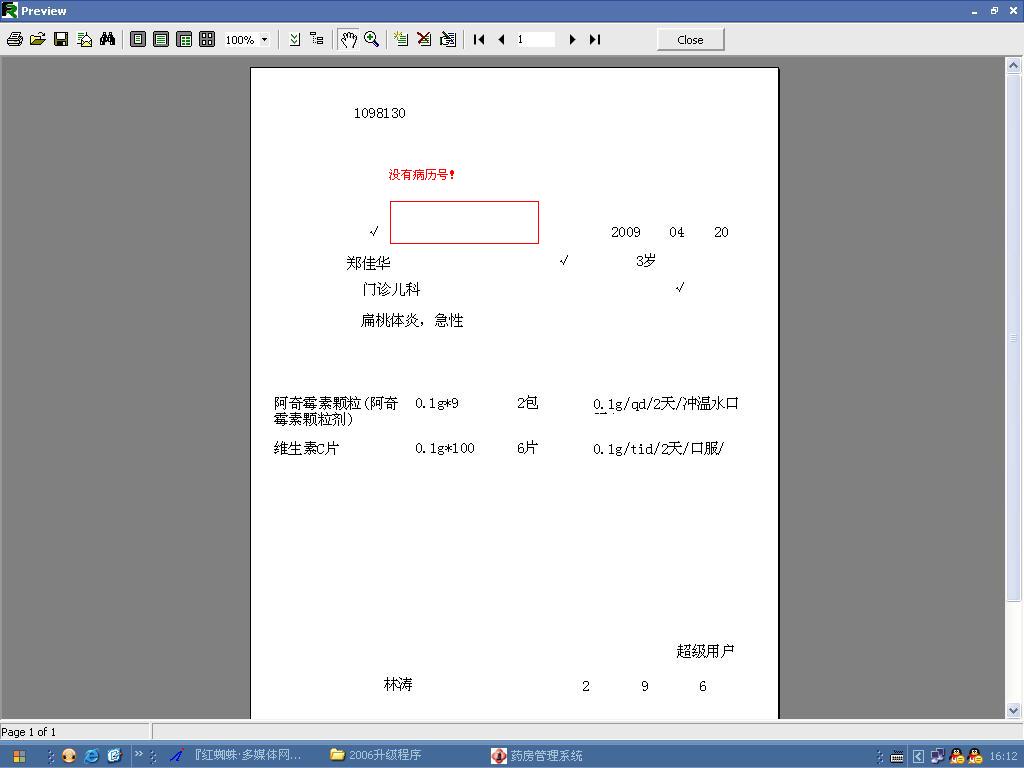Click the prescription number 1098130
Viewport: 1024px width, 768px height.
[x=379, y=113]
